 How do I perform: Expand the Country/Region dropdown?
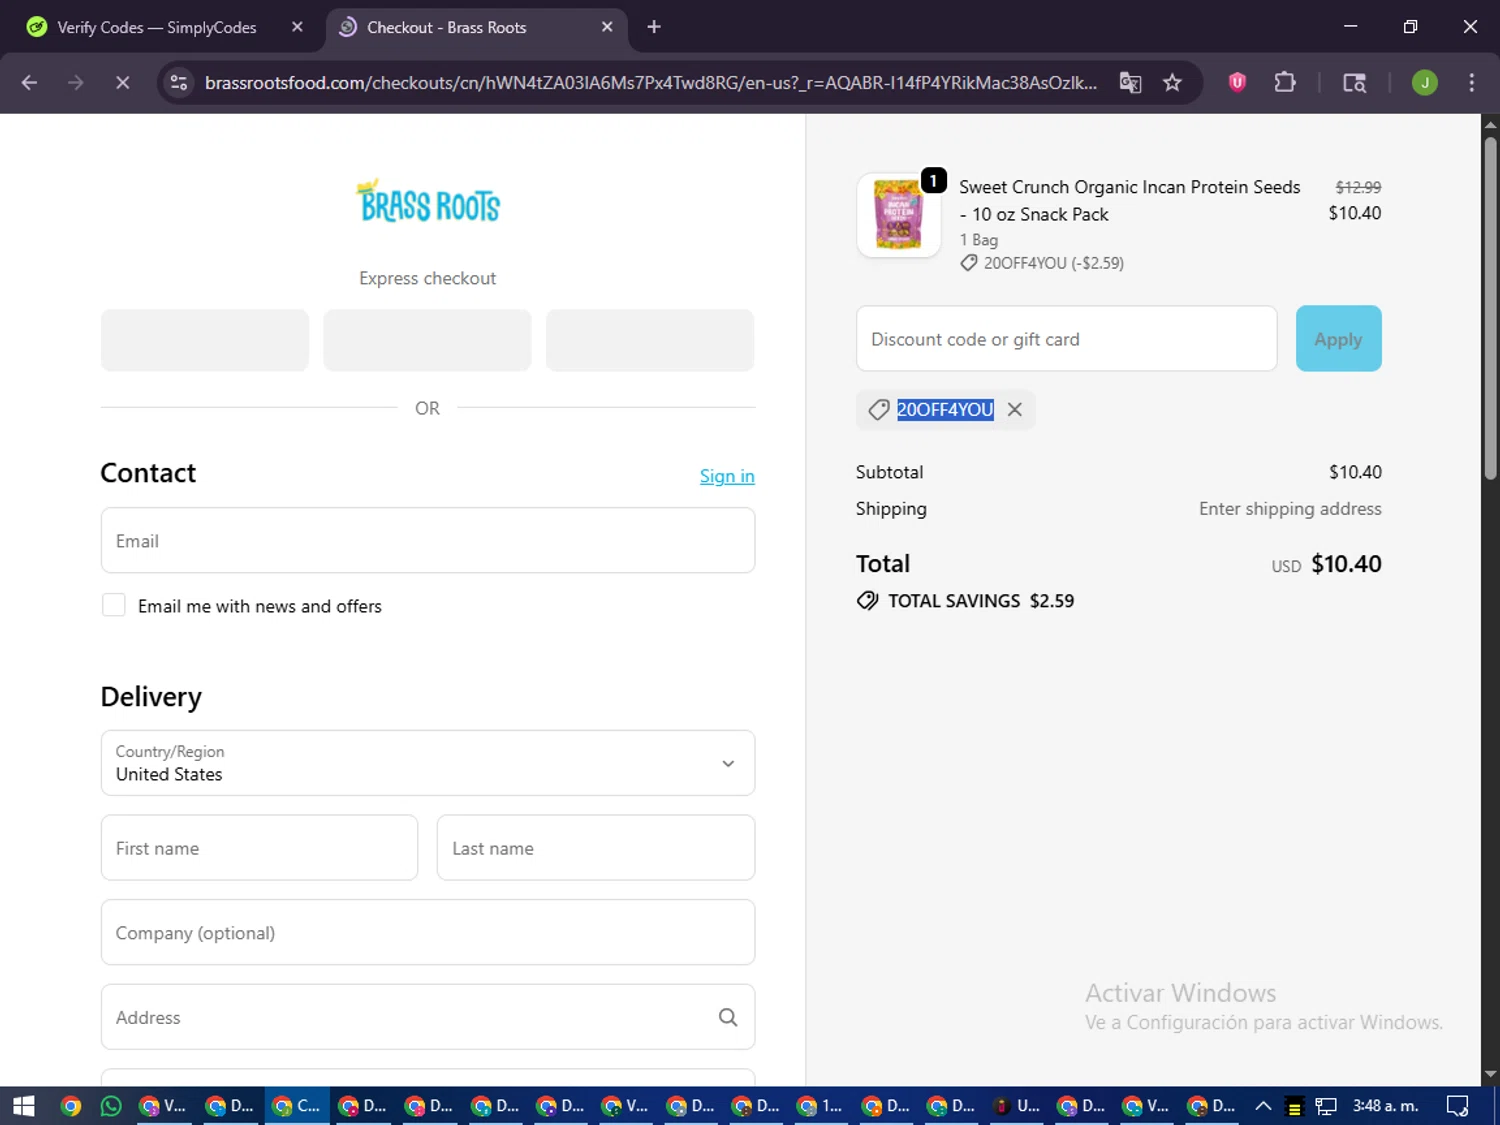coord(428,763)
